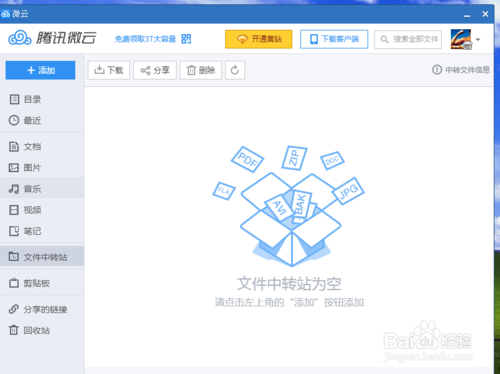Click the blue 添加 add button

(x=40, y=70)
